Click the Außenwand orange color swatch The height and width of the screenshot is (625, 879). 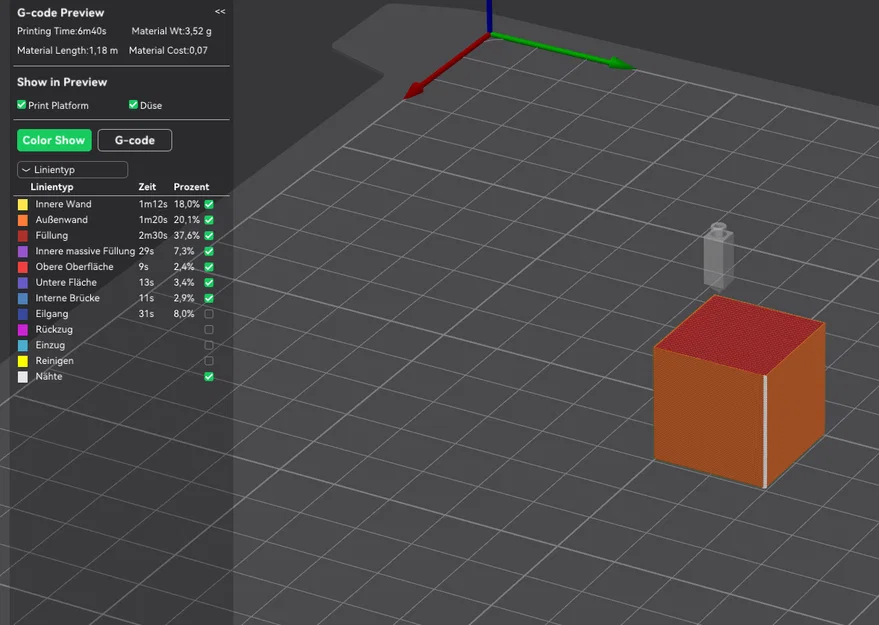click(23, 220)
